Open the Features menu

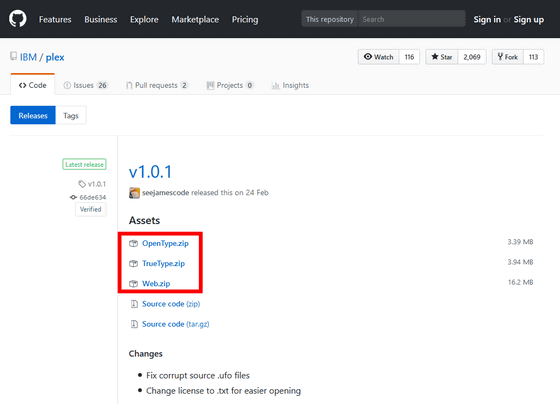[55, 19]
